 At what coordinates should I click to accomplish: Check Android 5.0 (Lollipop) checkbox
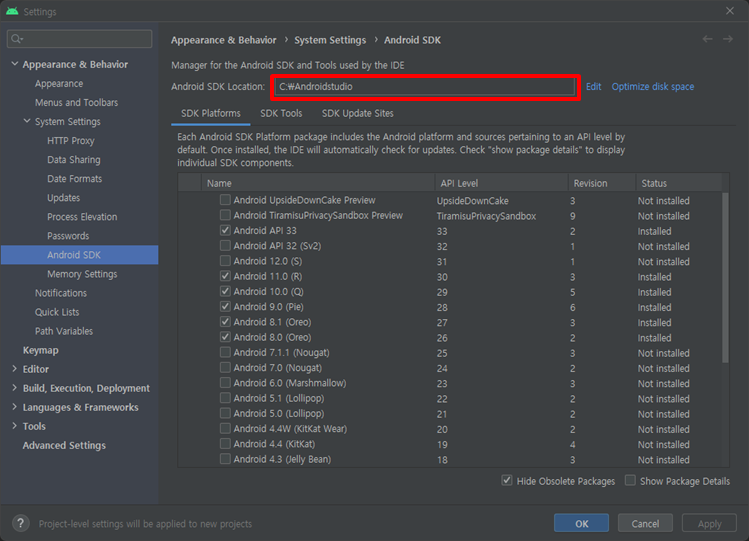click(x=225, y=414)
